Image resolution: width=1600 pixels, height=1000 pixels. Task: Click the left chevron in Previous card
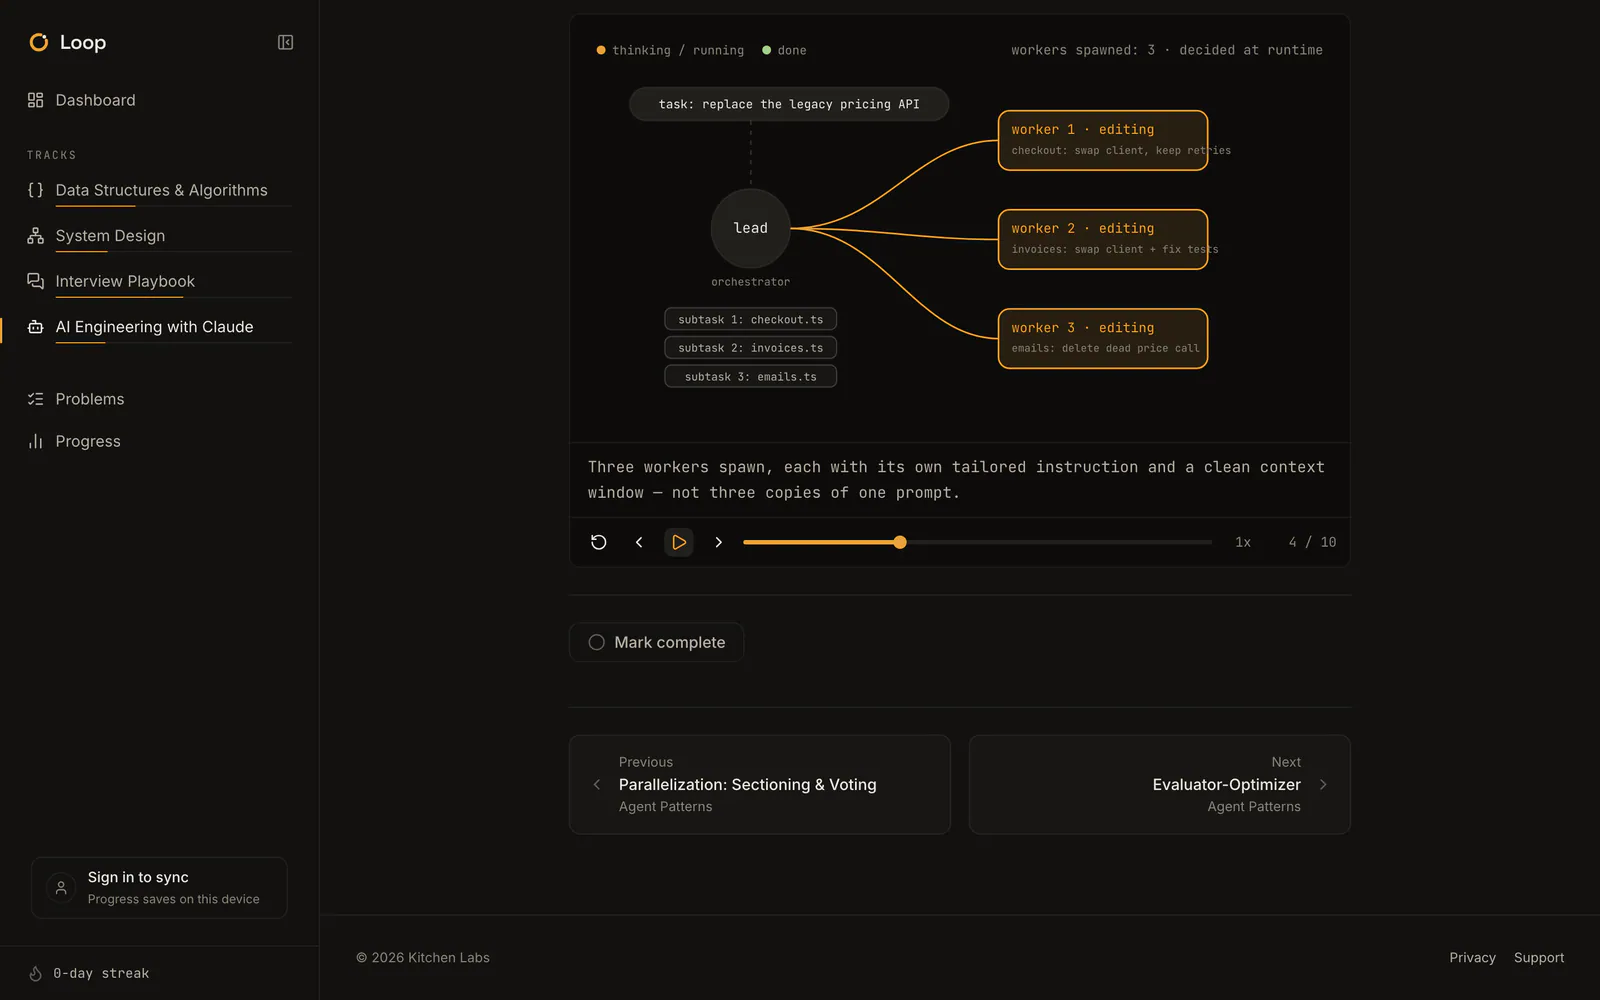(x=597, y=785)
